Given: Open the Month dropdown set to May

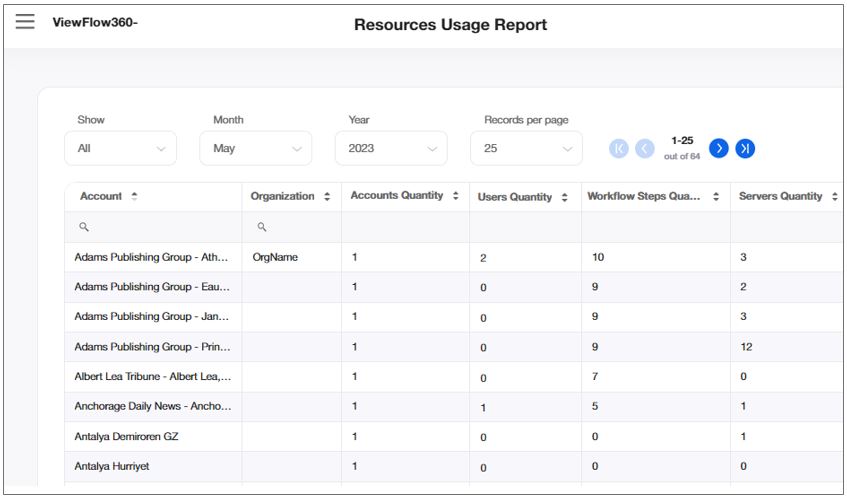Looking at the screenshot, I should [x=256, y=148].
